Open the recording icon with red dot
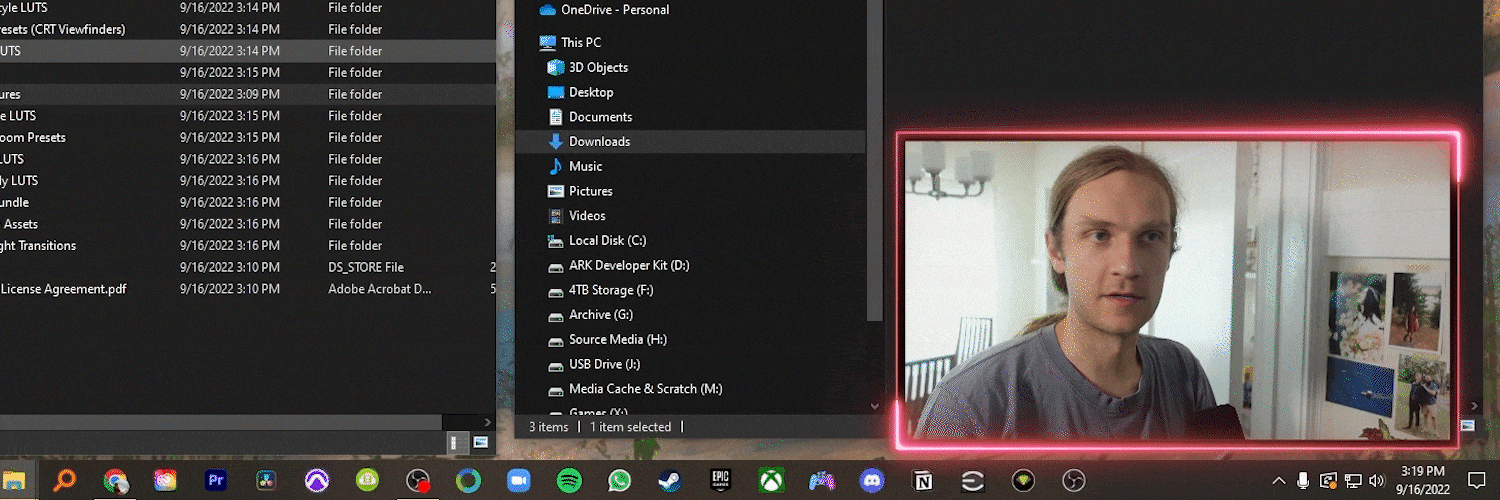Viewport: 1500px width, 500px height. (x=418, y=481)
